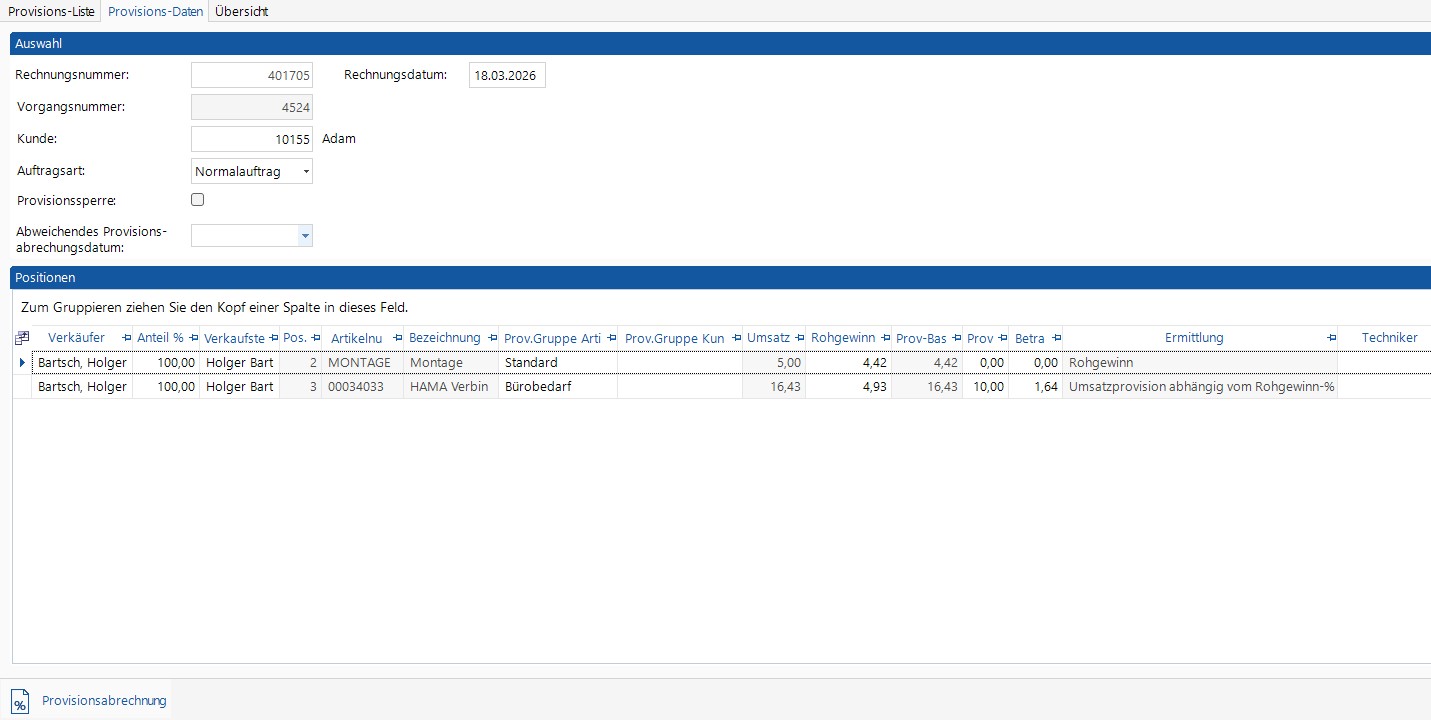Expand the Abweichendes Provisionsabrechnungsdatum date picker

[x=305, y=236]
